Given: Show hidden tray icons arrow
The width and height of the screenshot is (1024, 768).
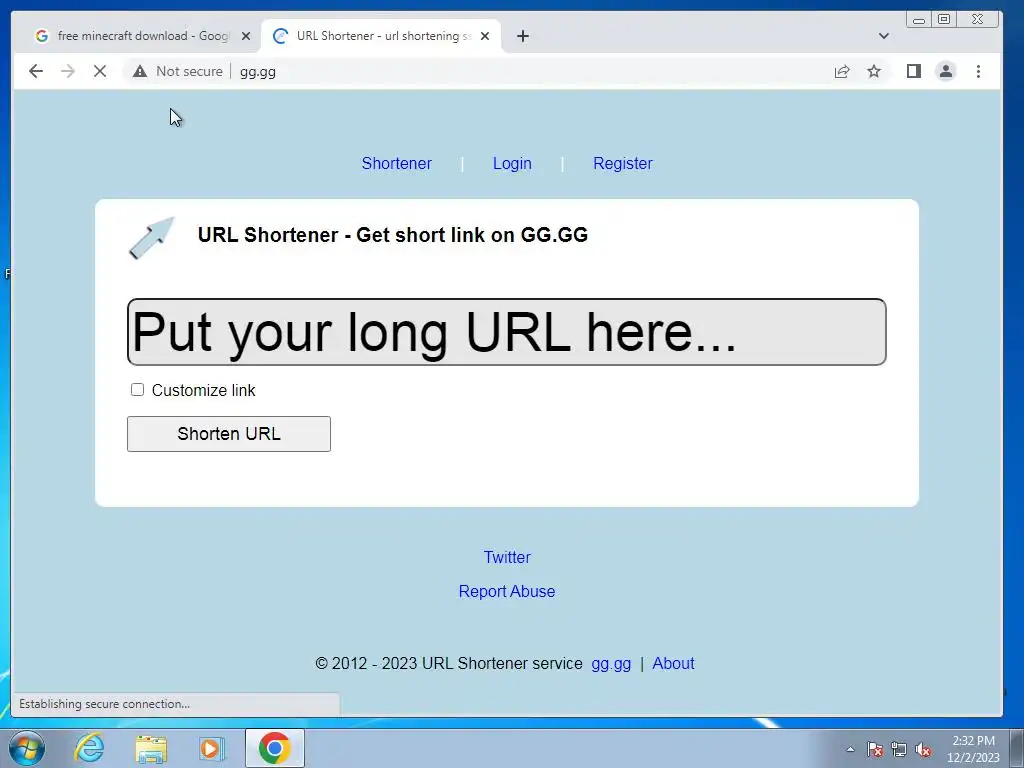Looking at the screenshot, I should (850, 749).
